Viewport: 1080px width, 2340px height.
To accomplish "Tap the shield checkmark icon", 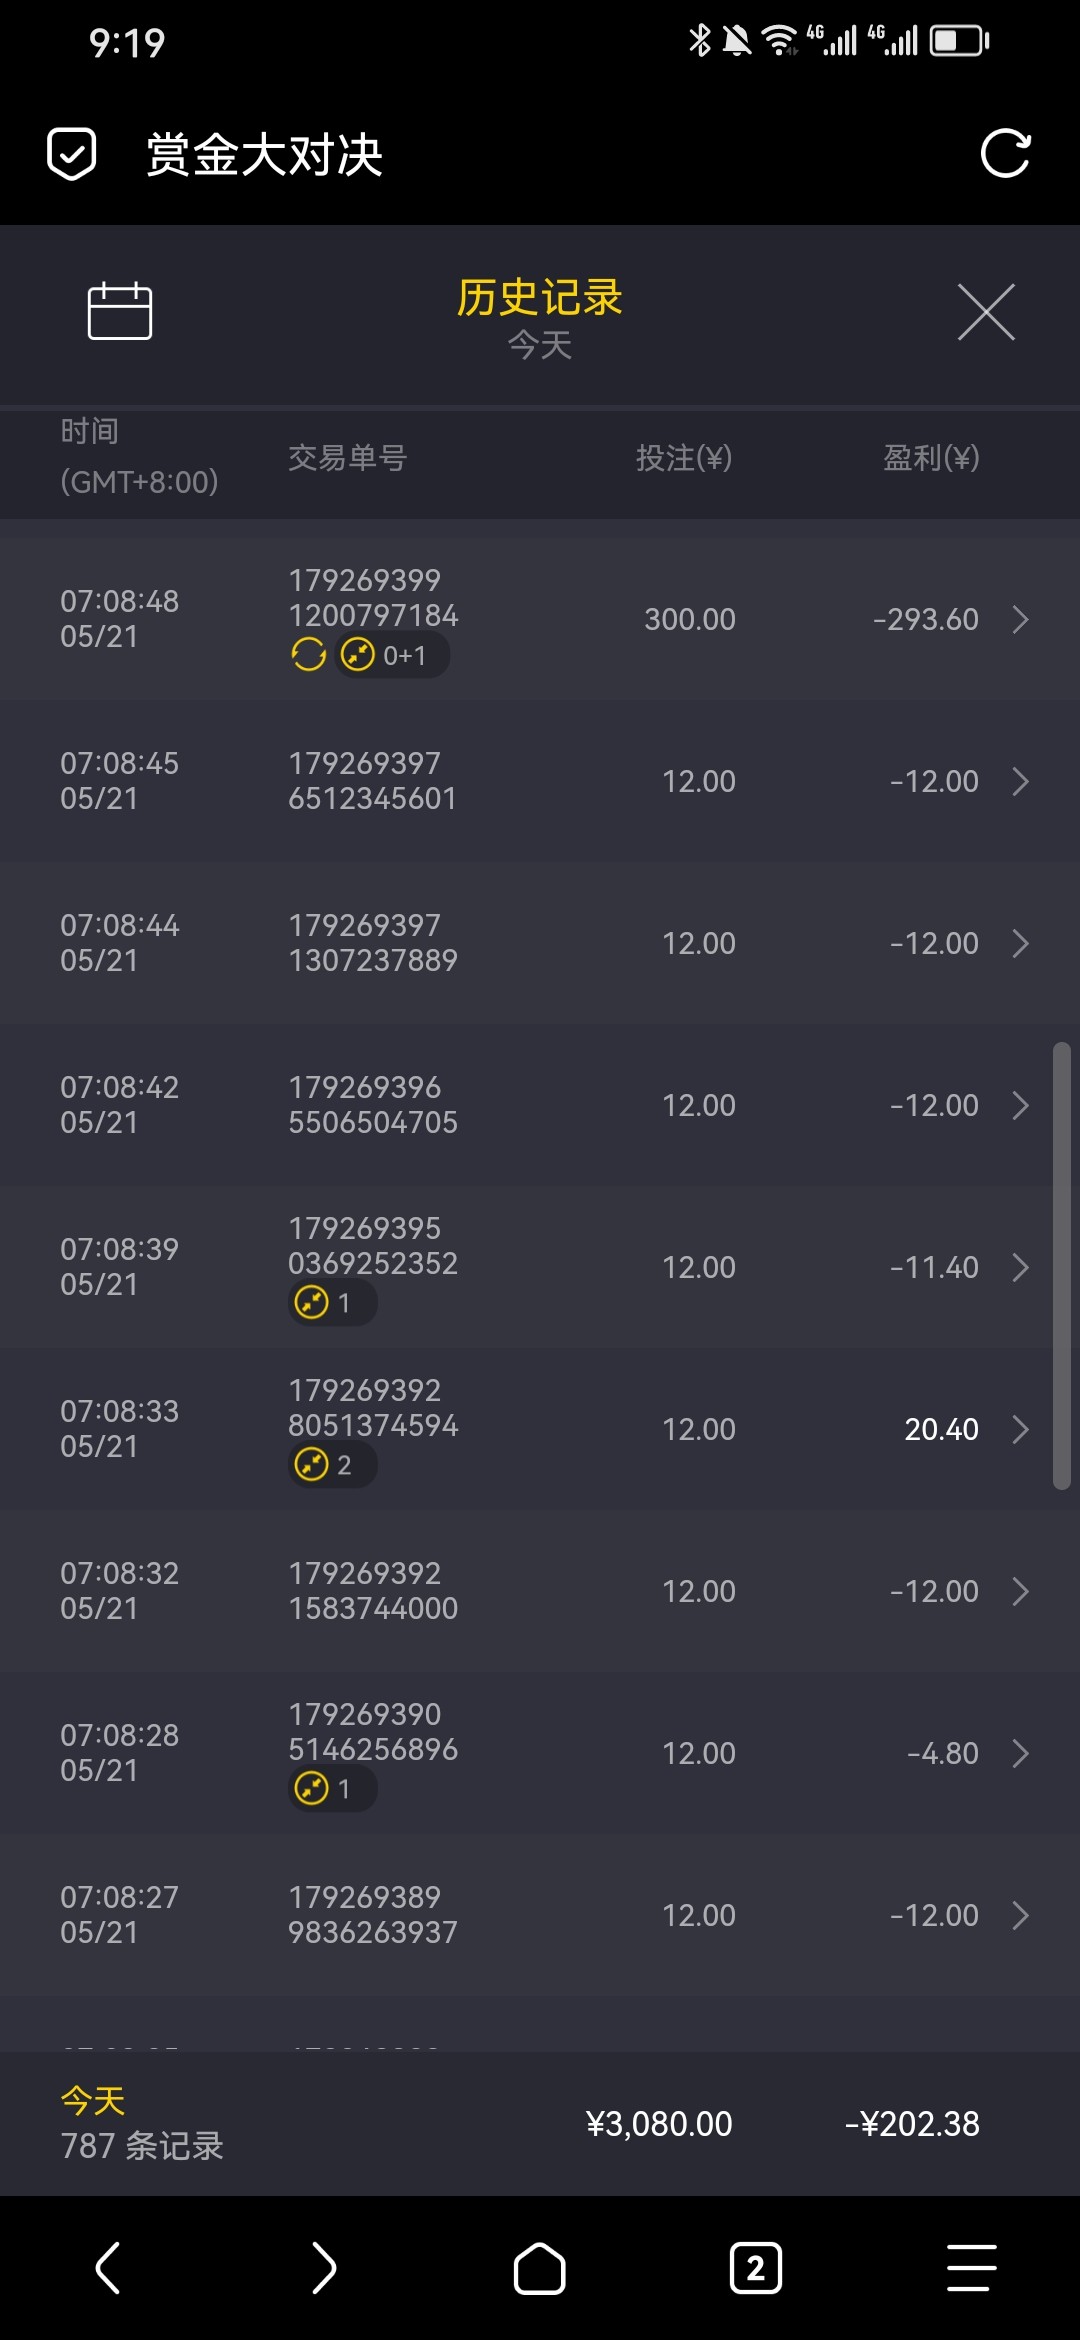I will pyautogui.click(x=72, y=154).
